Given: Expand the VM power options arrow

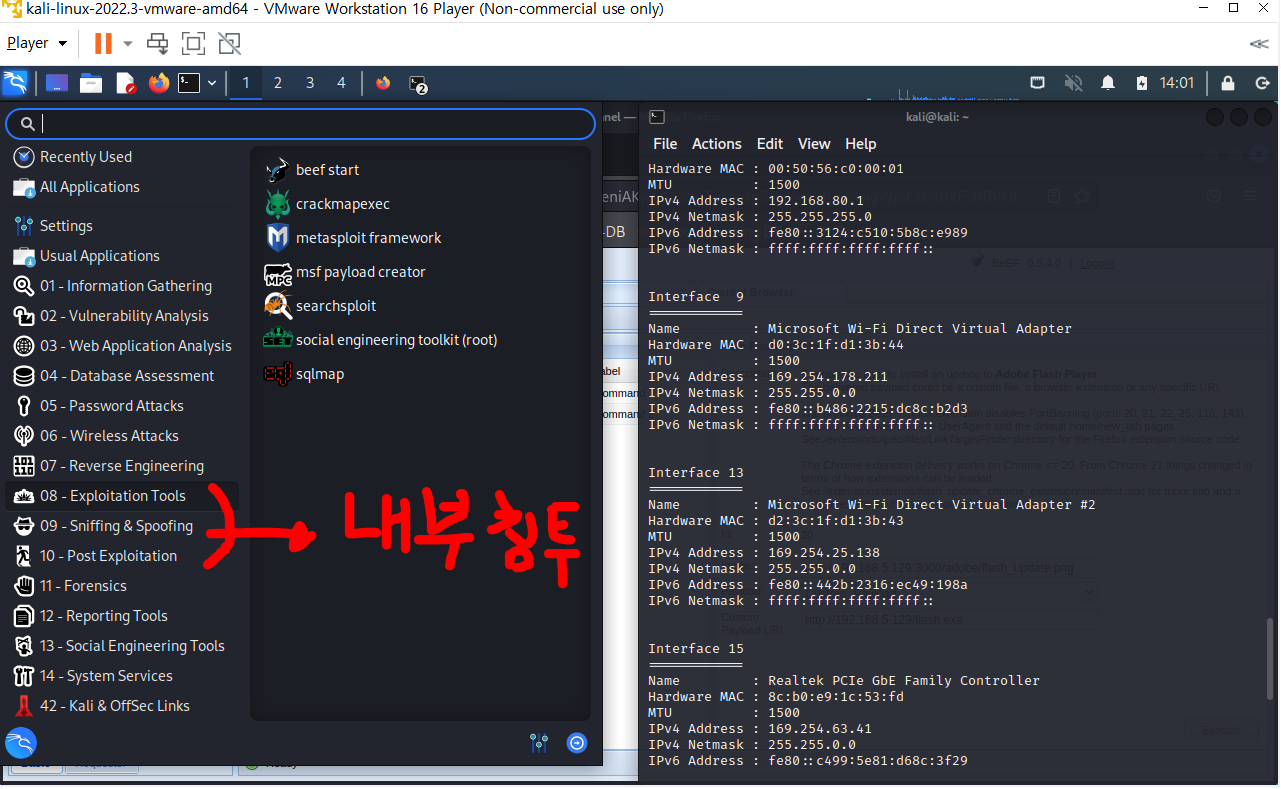Looking at the screenshot, I should click(x=127, y=43).
